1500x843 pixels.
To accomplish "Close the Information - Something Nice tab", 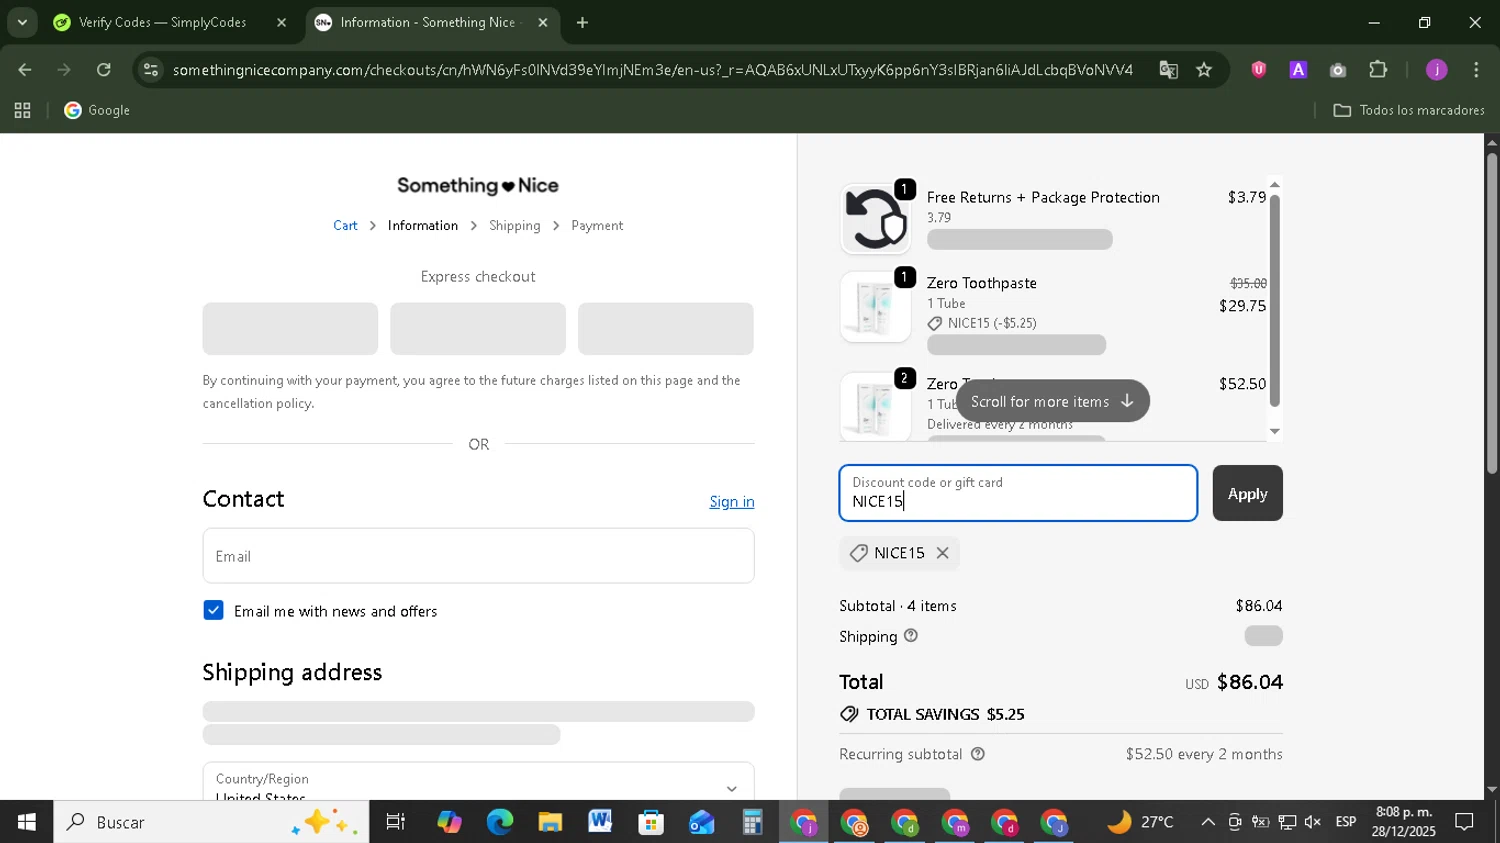I will [x=543, y=22].
